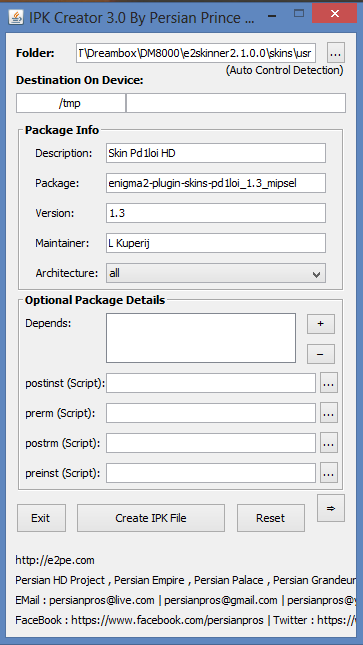The image size is (363, 645).
Task: Browse for postinst script file
Action: 328,383
